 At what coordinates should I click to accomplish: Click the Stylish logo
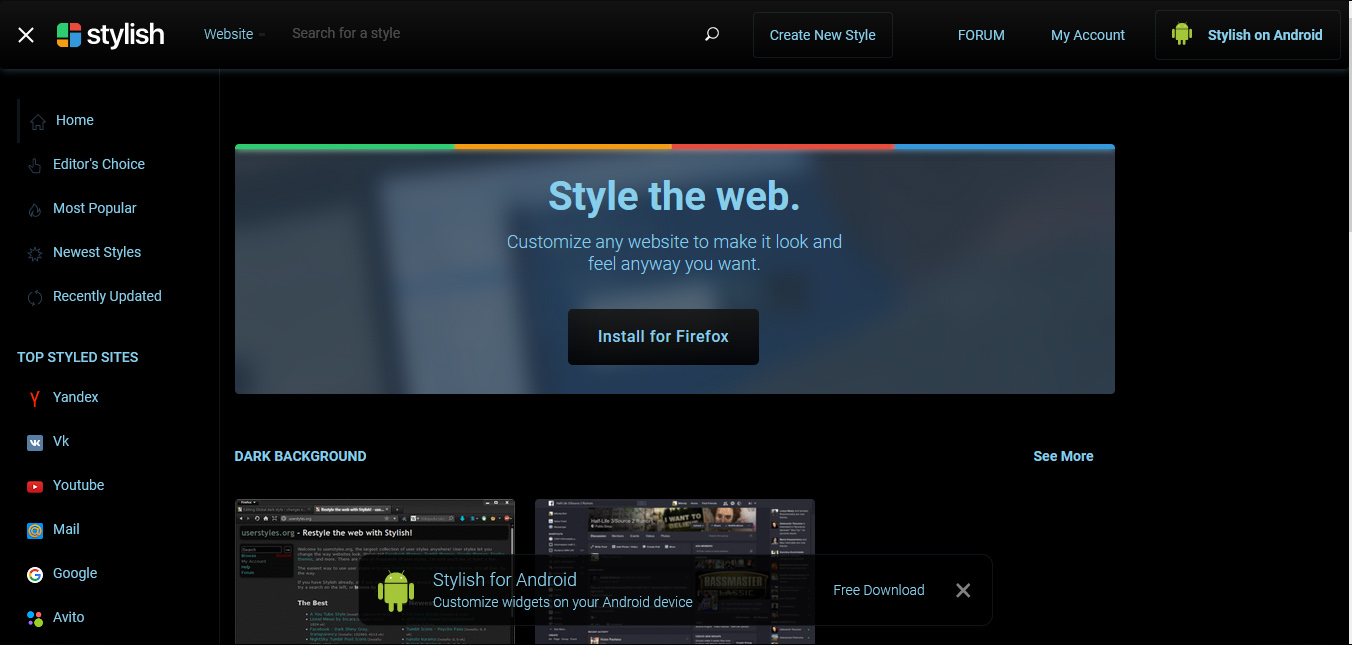click(x=110, y=35)
